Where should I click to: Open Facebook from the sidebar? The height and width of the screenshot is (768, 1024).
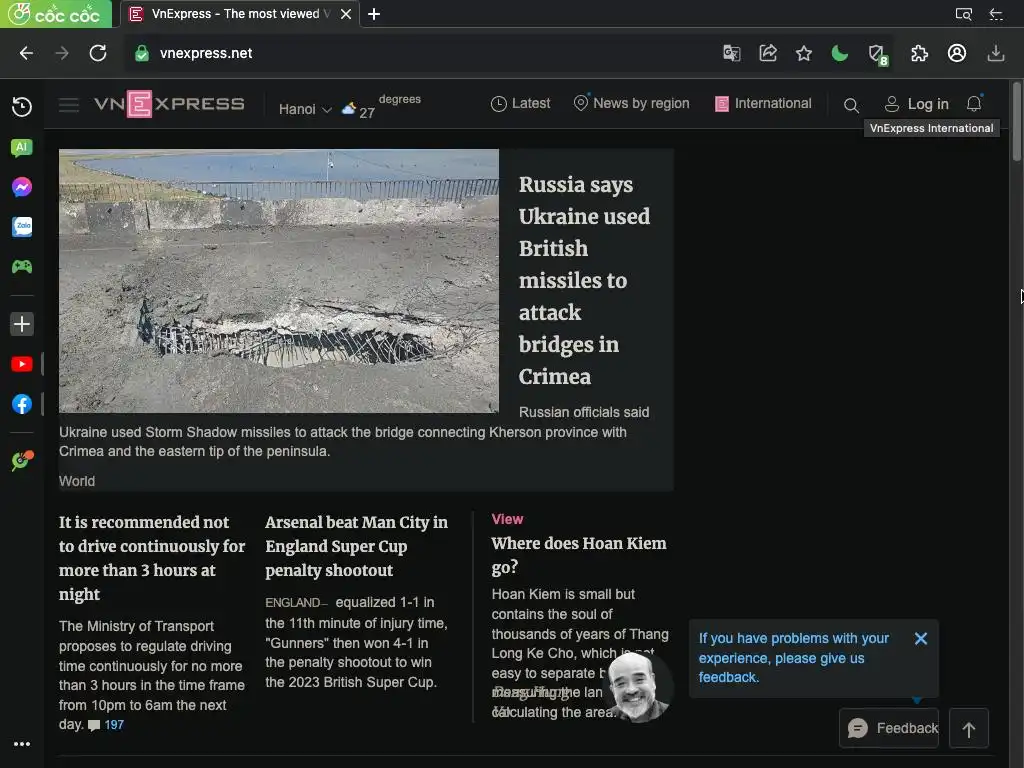click(x=22, y=404)
